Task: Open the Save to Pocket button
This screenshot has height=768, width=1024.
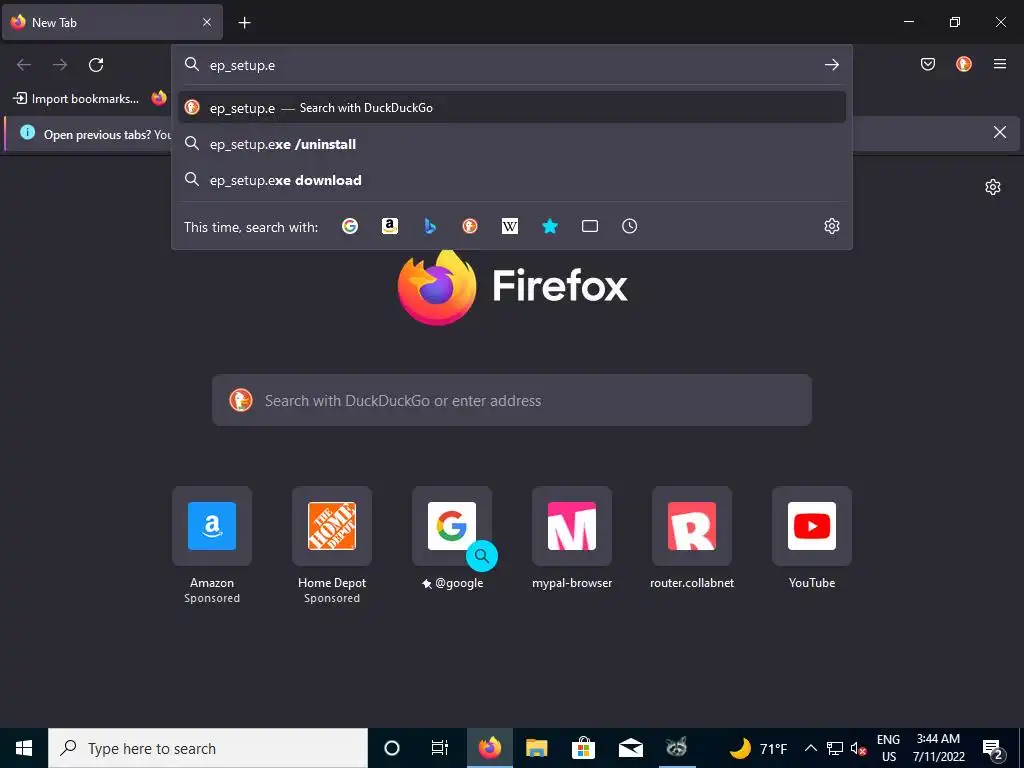Action: pyautogui.click(x=928, y=64)
